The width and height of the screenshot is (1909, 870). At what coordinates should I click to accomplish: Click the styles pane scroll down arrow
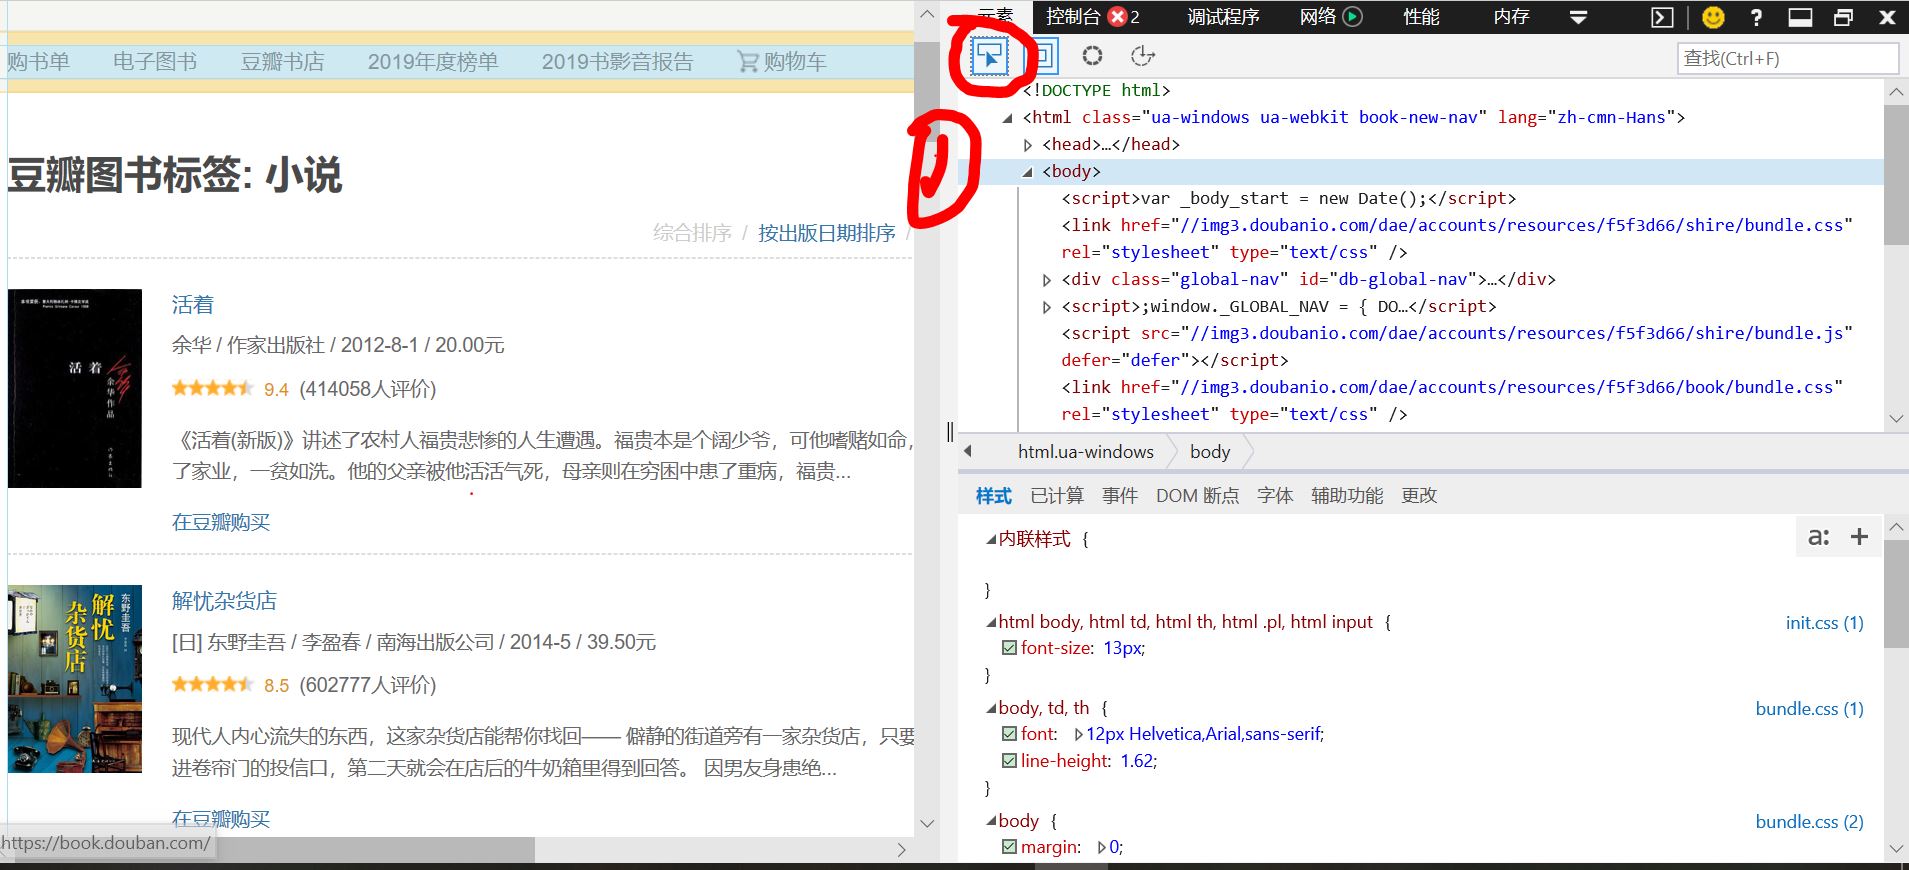1896,848
